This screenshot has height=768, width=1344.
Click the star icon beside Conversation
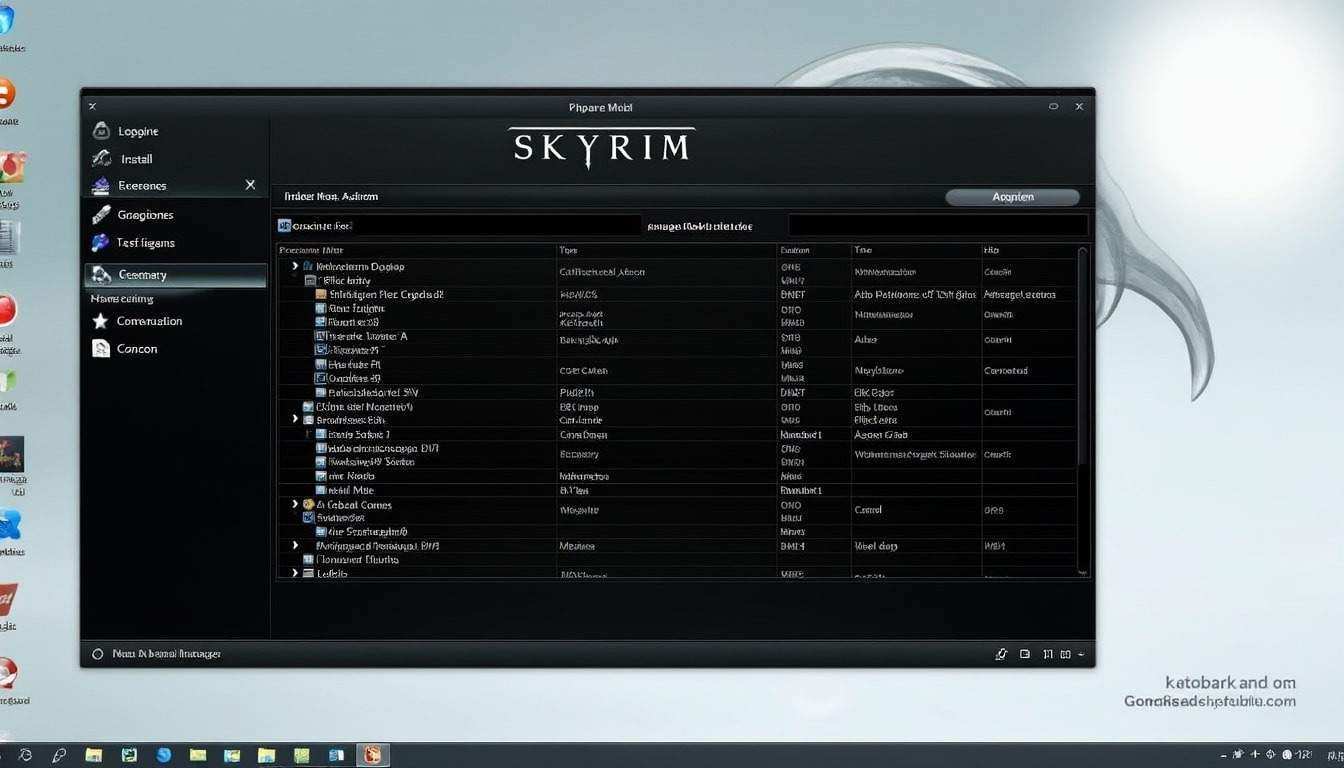[x=102, y=321]
